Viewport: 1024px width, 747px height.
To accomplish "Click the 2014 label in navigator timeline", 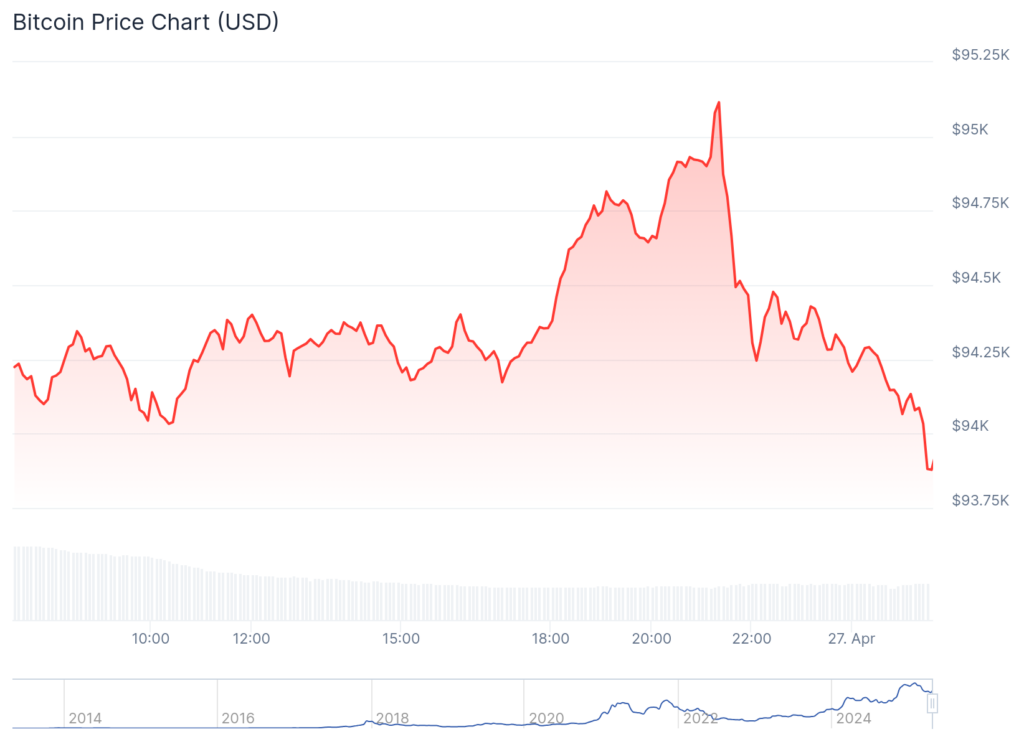I will (84, 718).
